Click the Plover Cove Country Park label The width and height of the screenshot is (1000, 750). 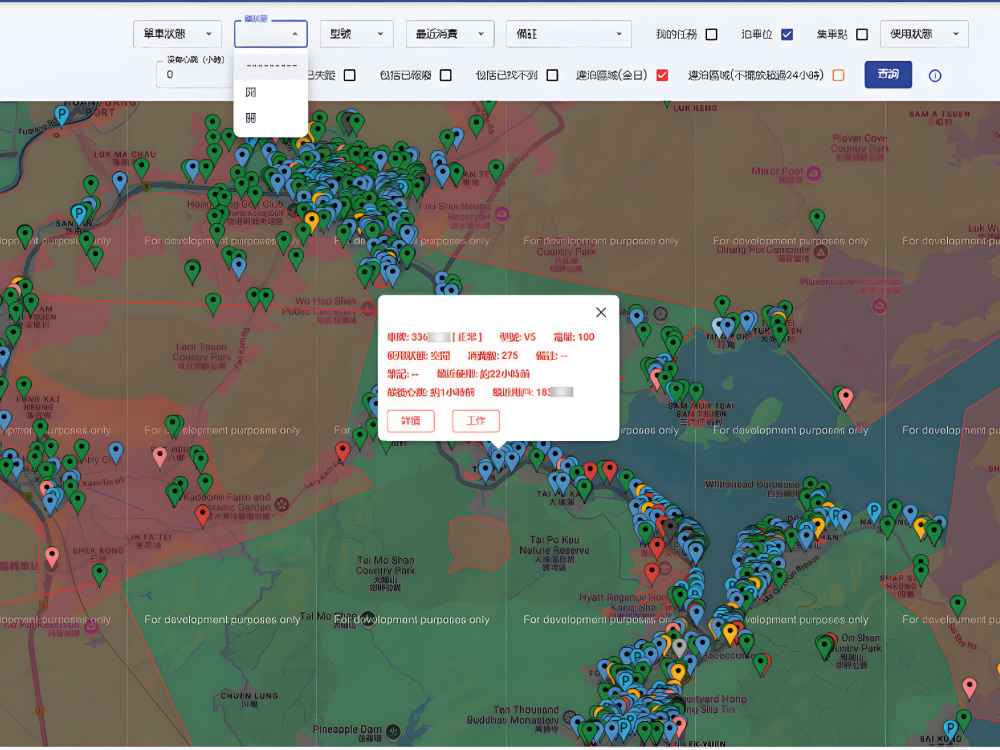click(x=859, y=146)
